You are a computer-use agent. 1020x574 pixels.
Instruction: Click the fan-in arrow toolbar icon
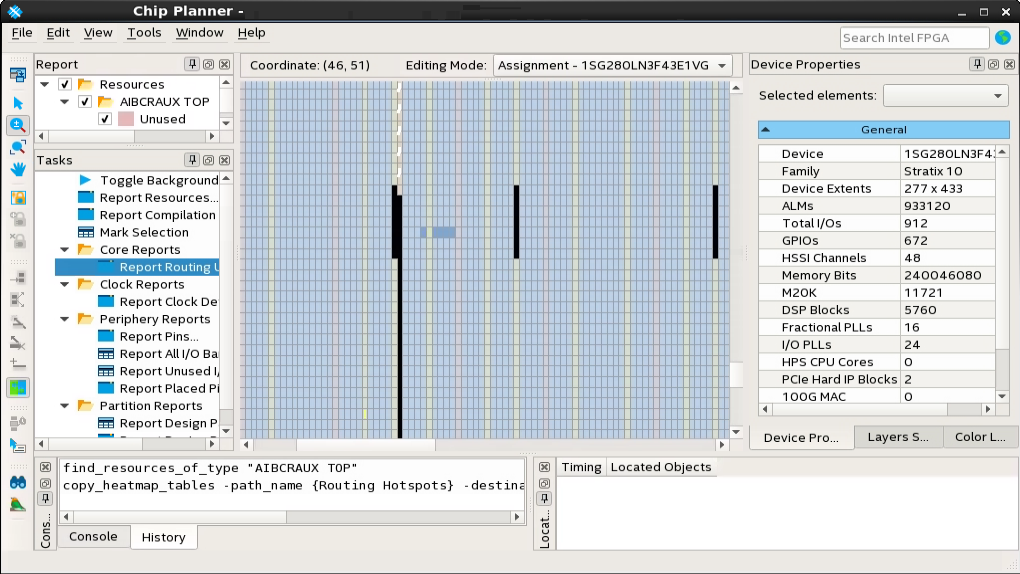click(x=18, y=279)
